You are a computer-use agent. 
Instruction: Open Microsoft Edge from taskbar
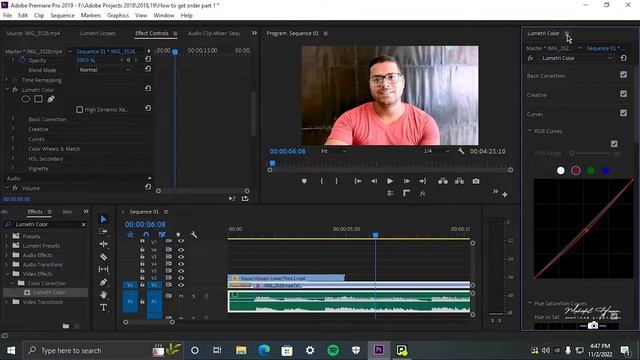tap(264, 350)
